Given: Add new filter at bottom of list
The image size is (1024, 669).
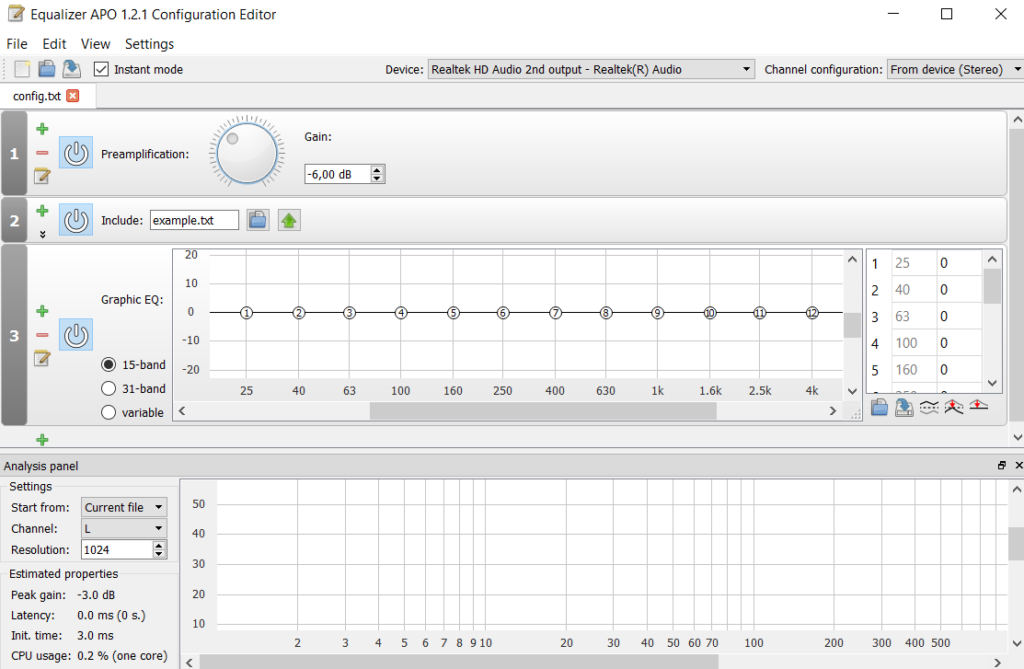Looking at the screenshot, I should 42,440.
